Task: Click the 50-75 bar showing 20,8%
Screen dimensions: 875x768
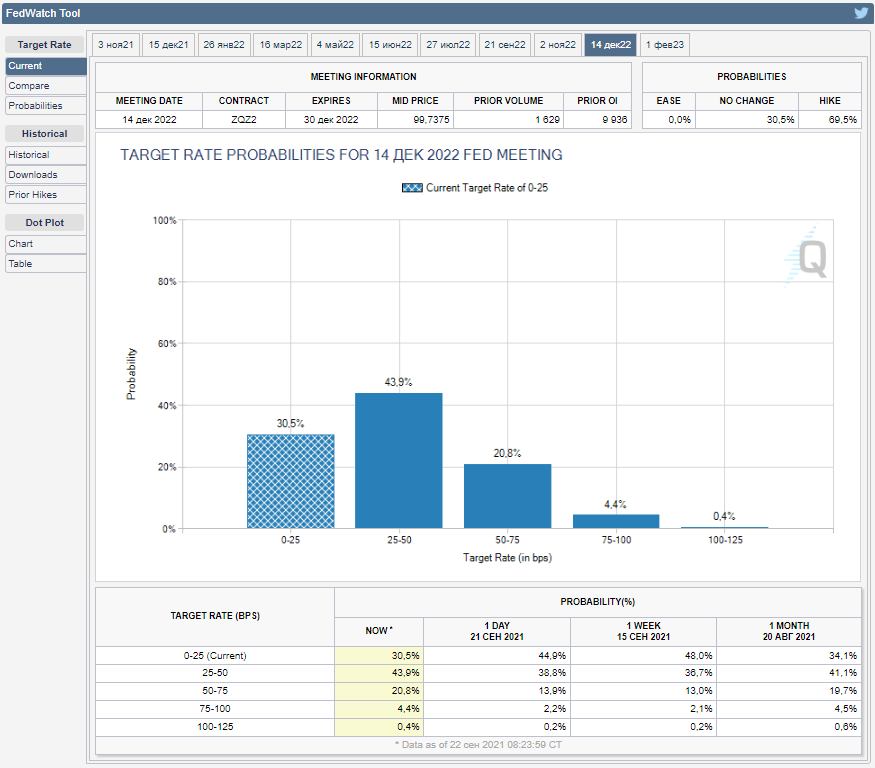Action: point(507,496)
